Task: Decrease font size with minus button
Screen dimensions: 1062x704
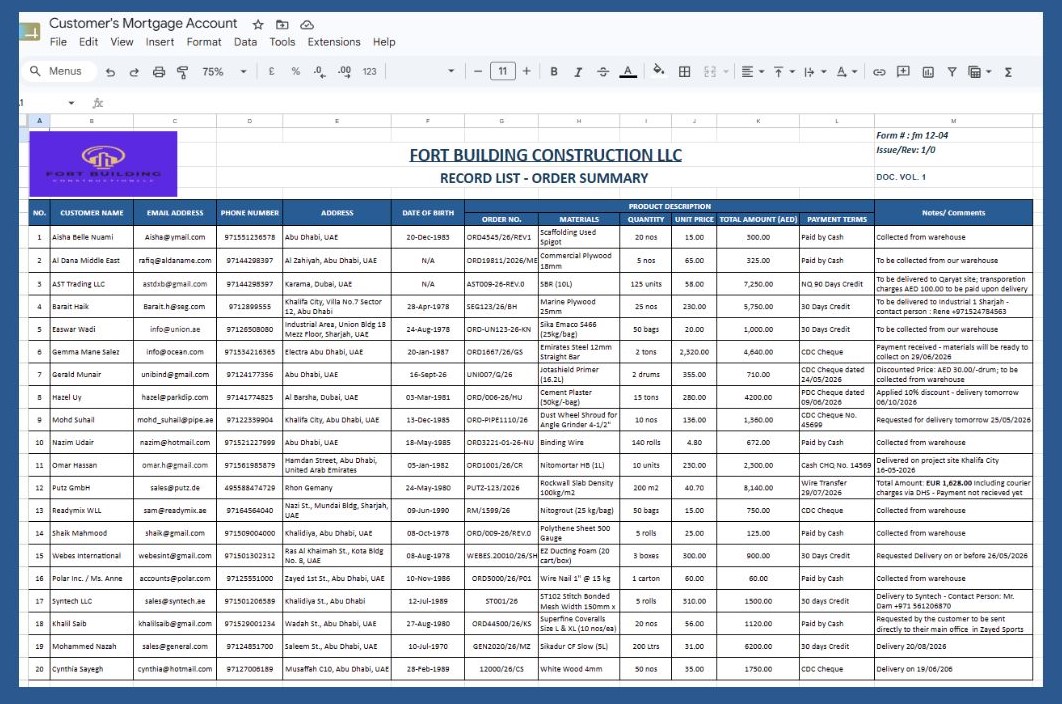Action: pos(477,71)
